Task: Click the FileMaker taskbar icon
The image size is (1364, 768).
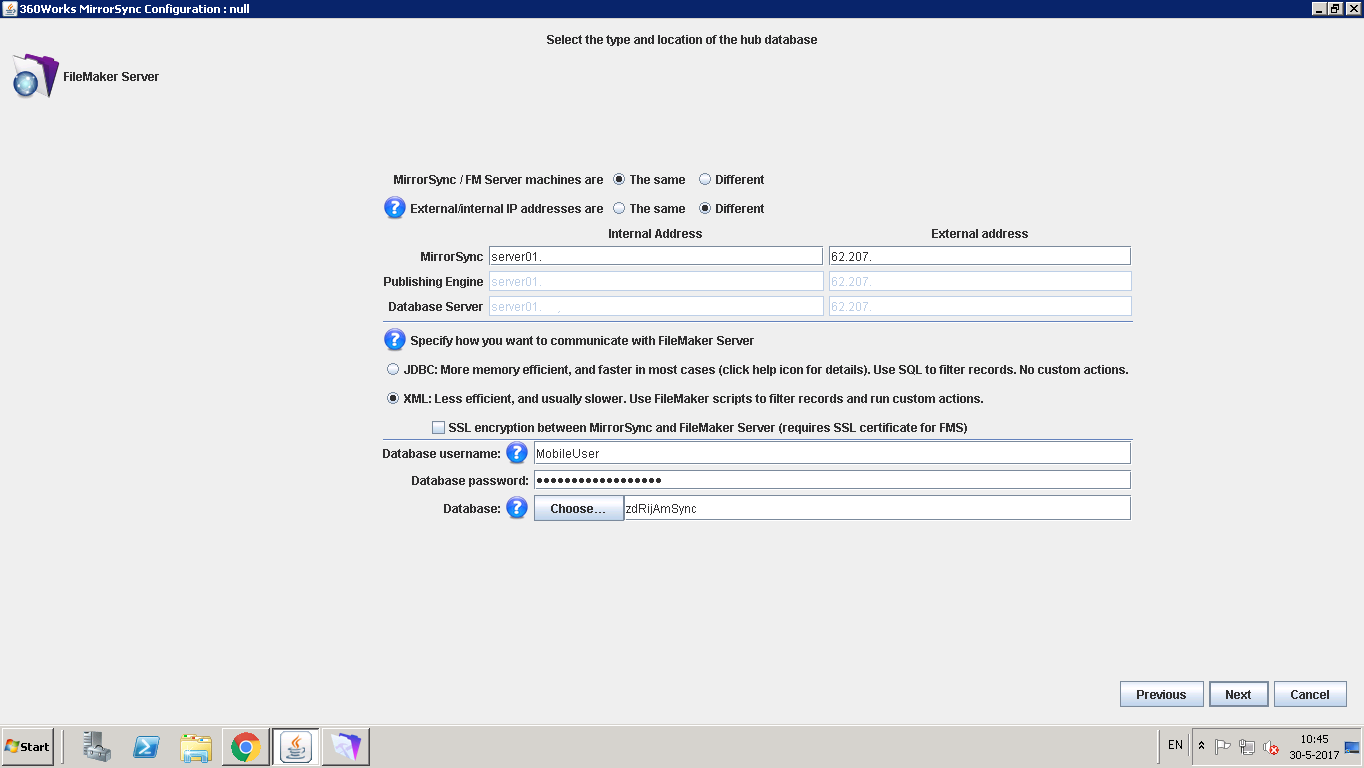Action: [345, 746]
